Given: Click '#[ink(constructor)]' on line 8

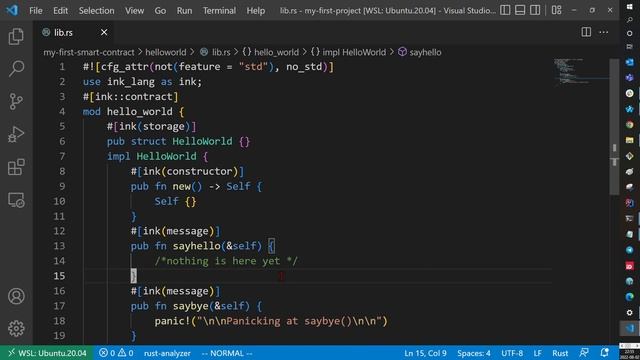Looking at the screenshot, I should tap(187, 171).
